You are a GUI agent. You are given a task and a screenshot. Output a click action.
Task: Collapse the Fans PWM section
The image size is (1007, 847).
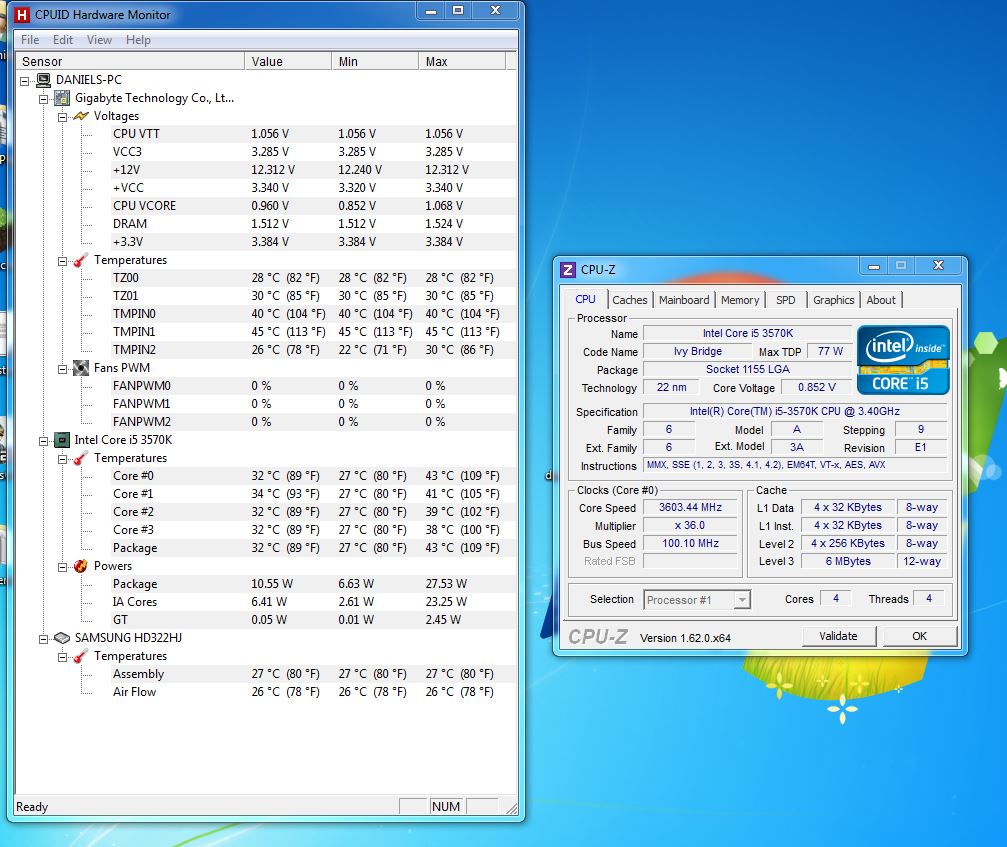[62, 369]
